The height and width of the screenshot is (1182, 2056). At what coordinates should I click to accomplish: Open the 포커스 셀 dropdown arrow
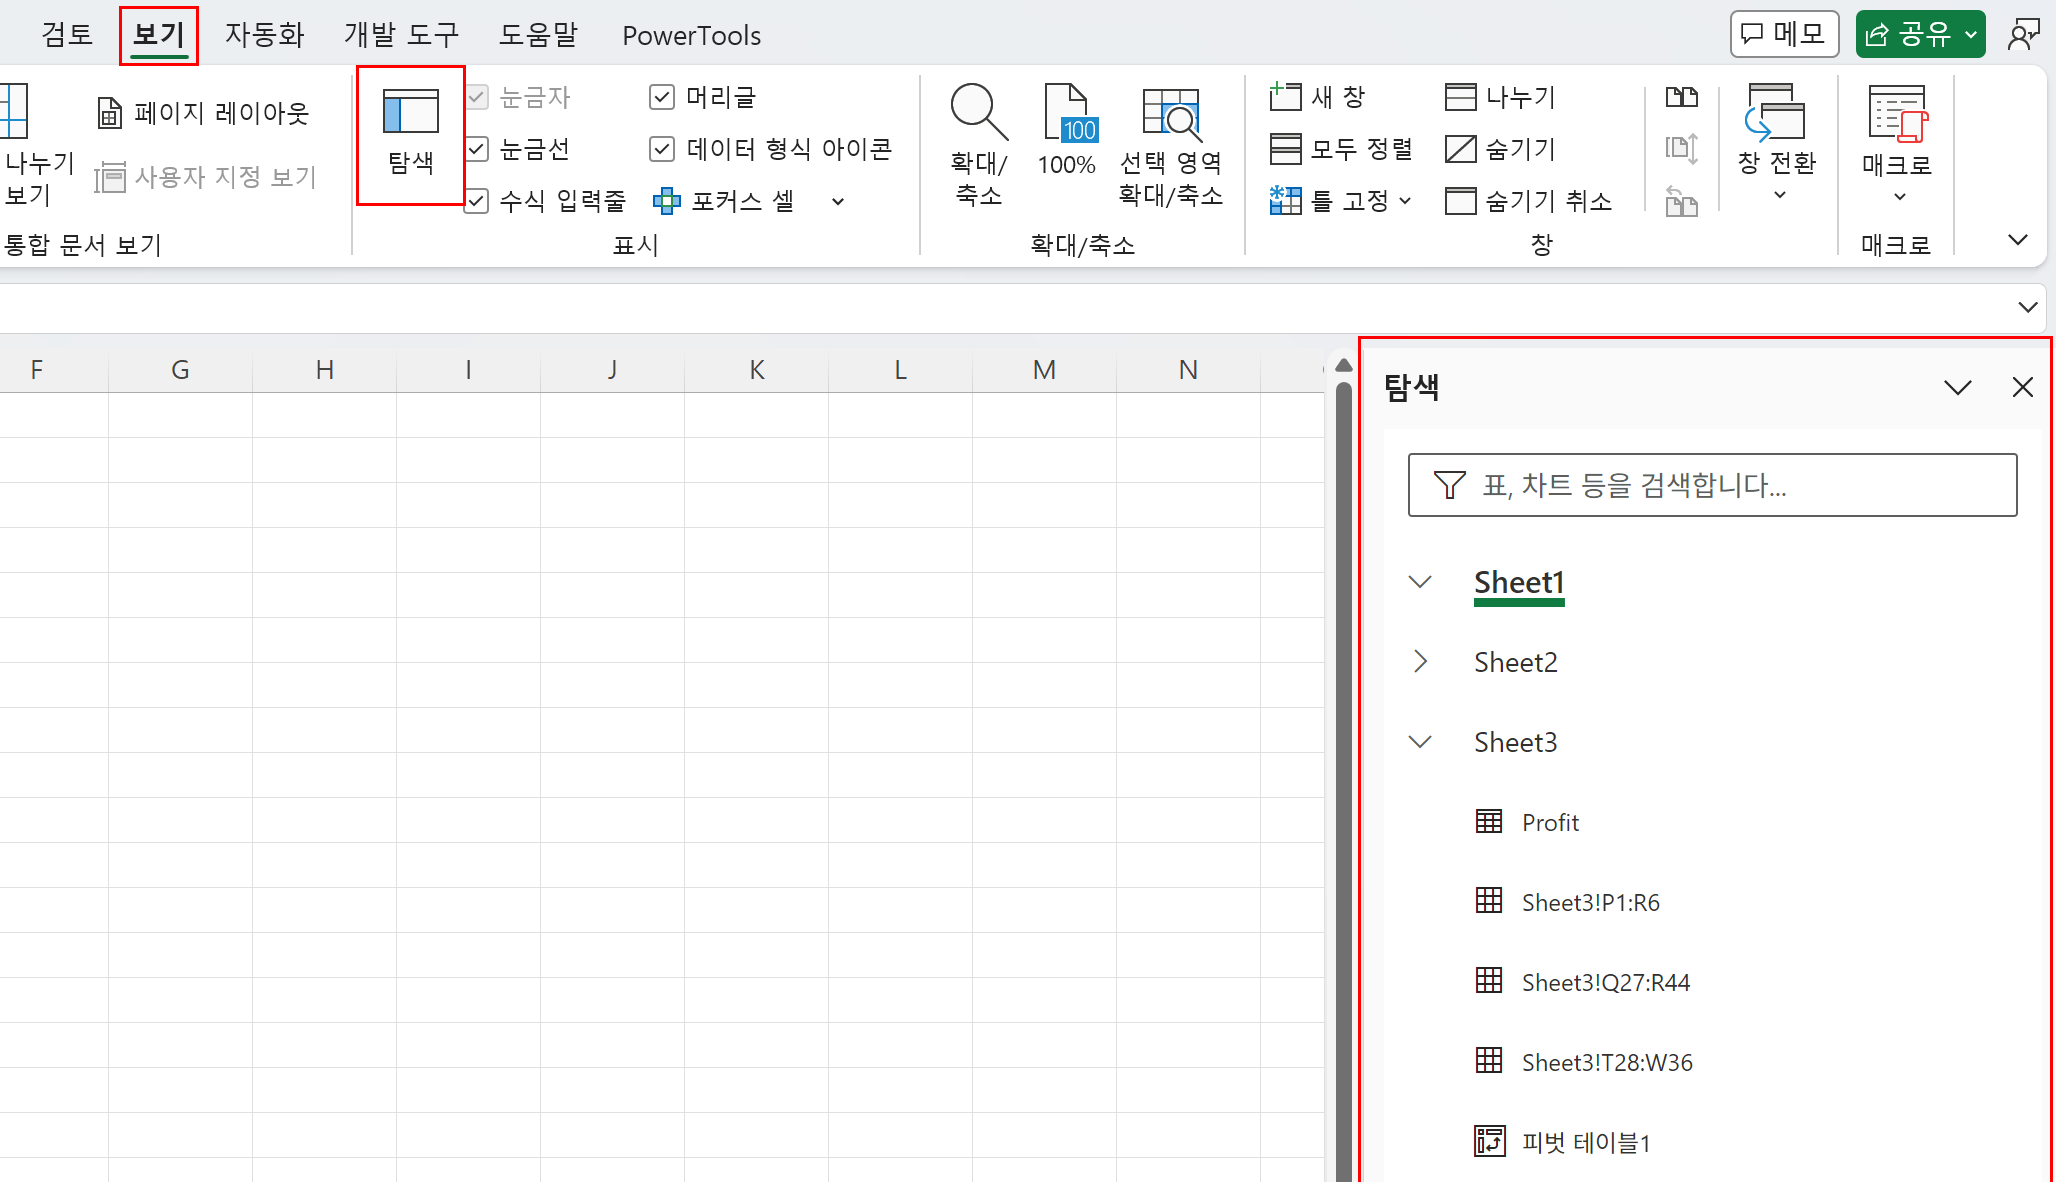[838, 202]
